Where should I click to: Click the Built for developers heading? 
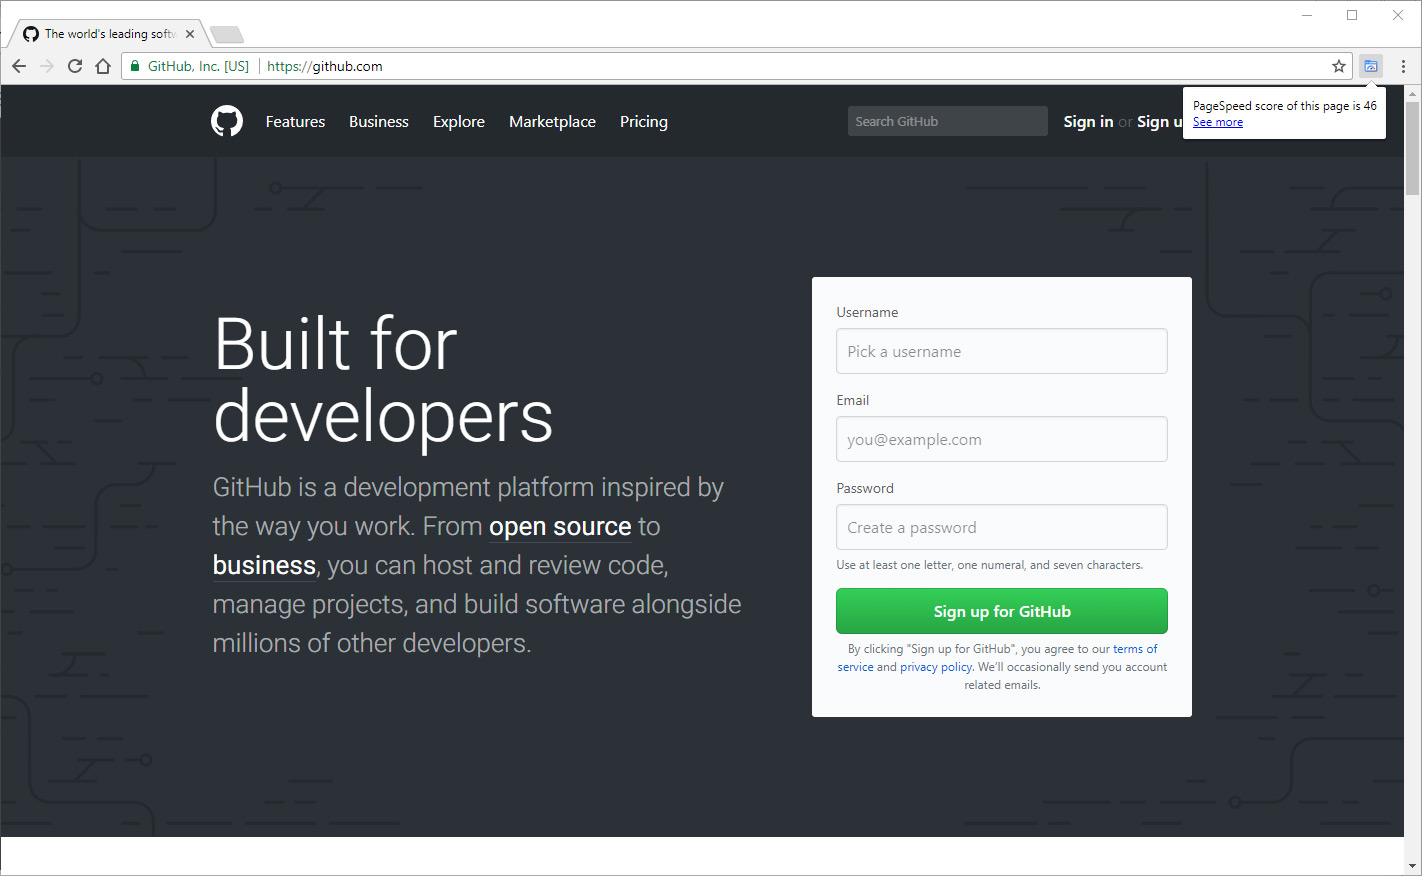pyautogui.click(x=383, y=380)
